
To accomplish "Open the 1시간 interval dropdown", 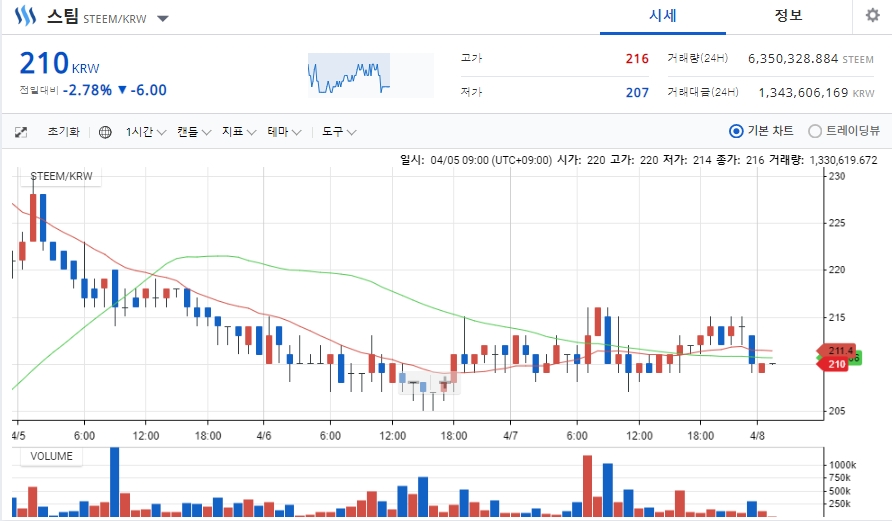I will [x=146, y=132].
